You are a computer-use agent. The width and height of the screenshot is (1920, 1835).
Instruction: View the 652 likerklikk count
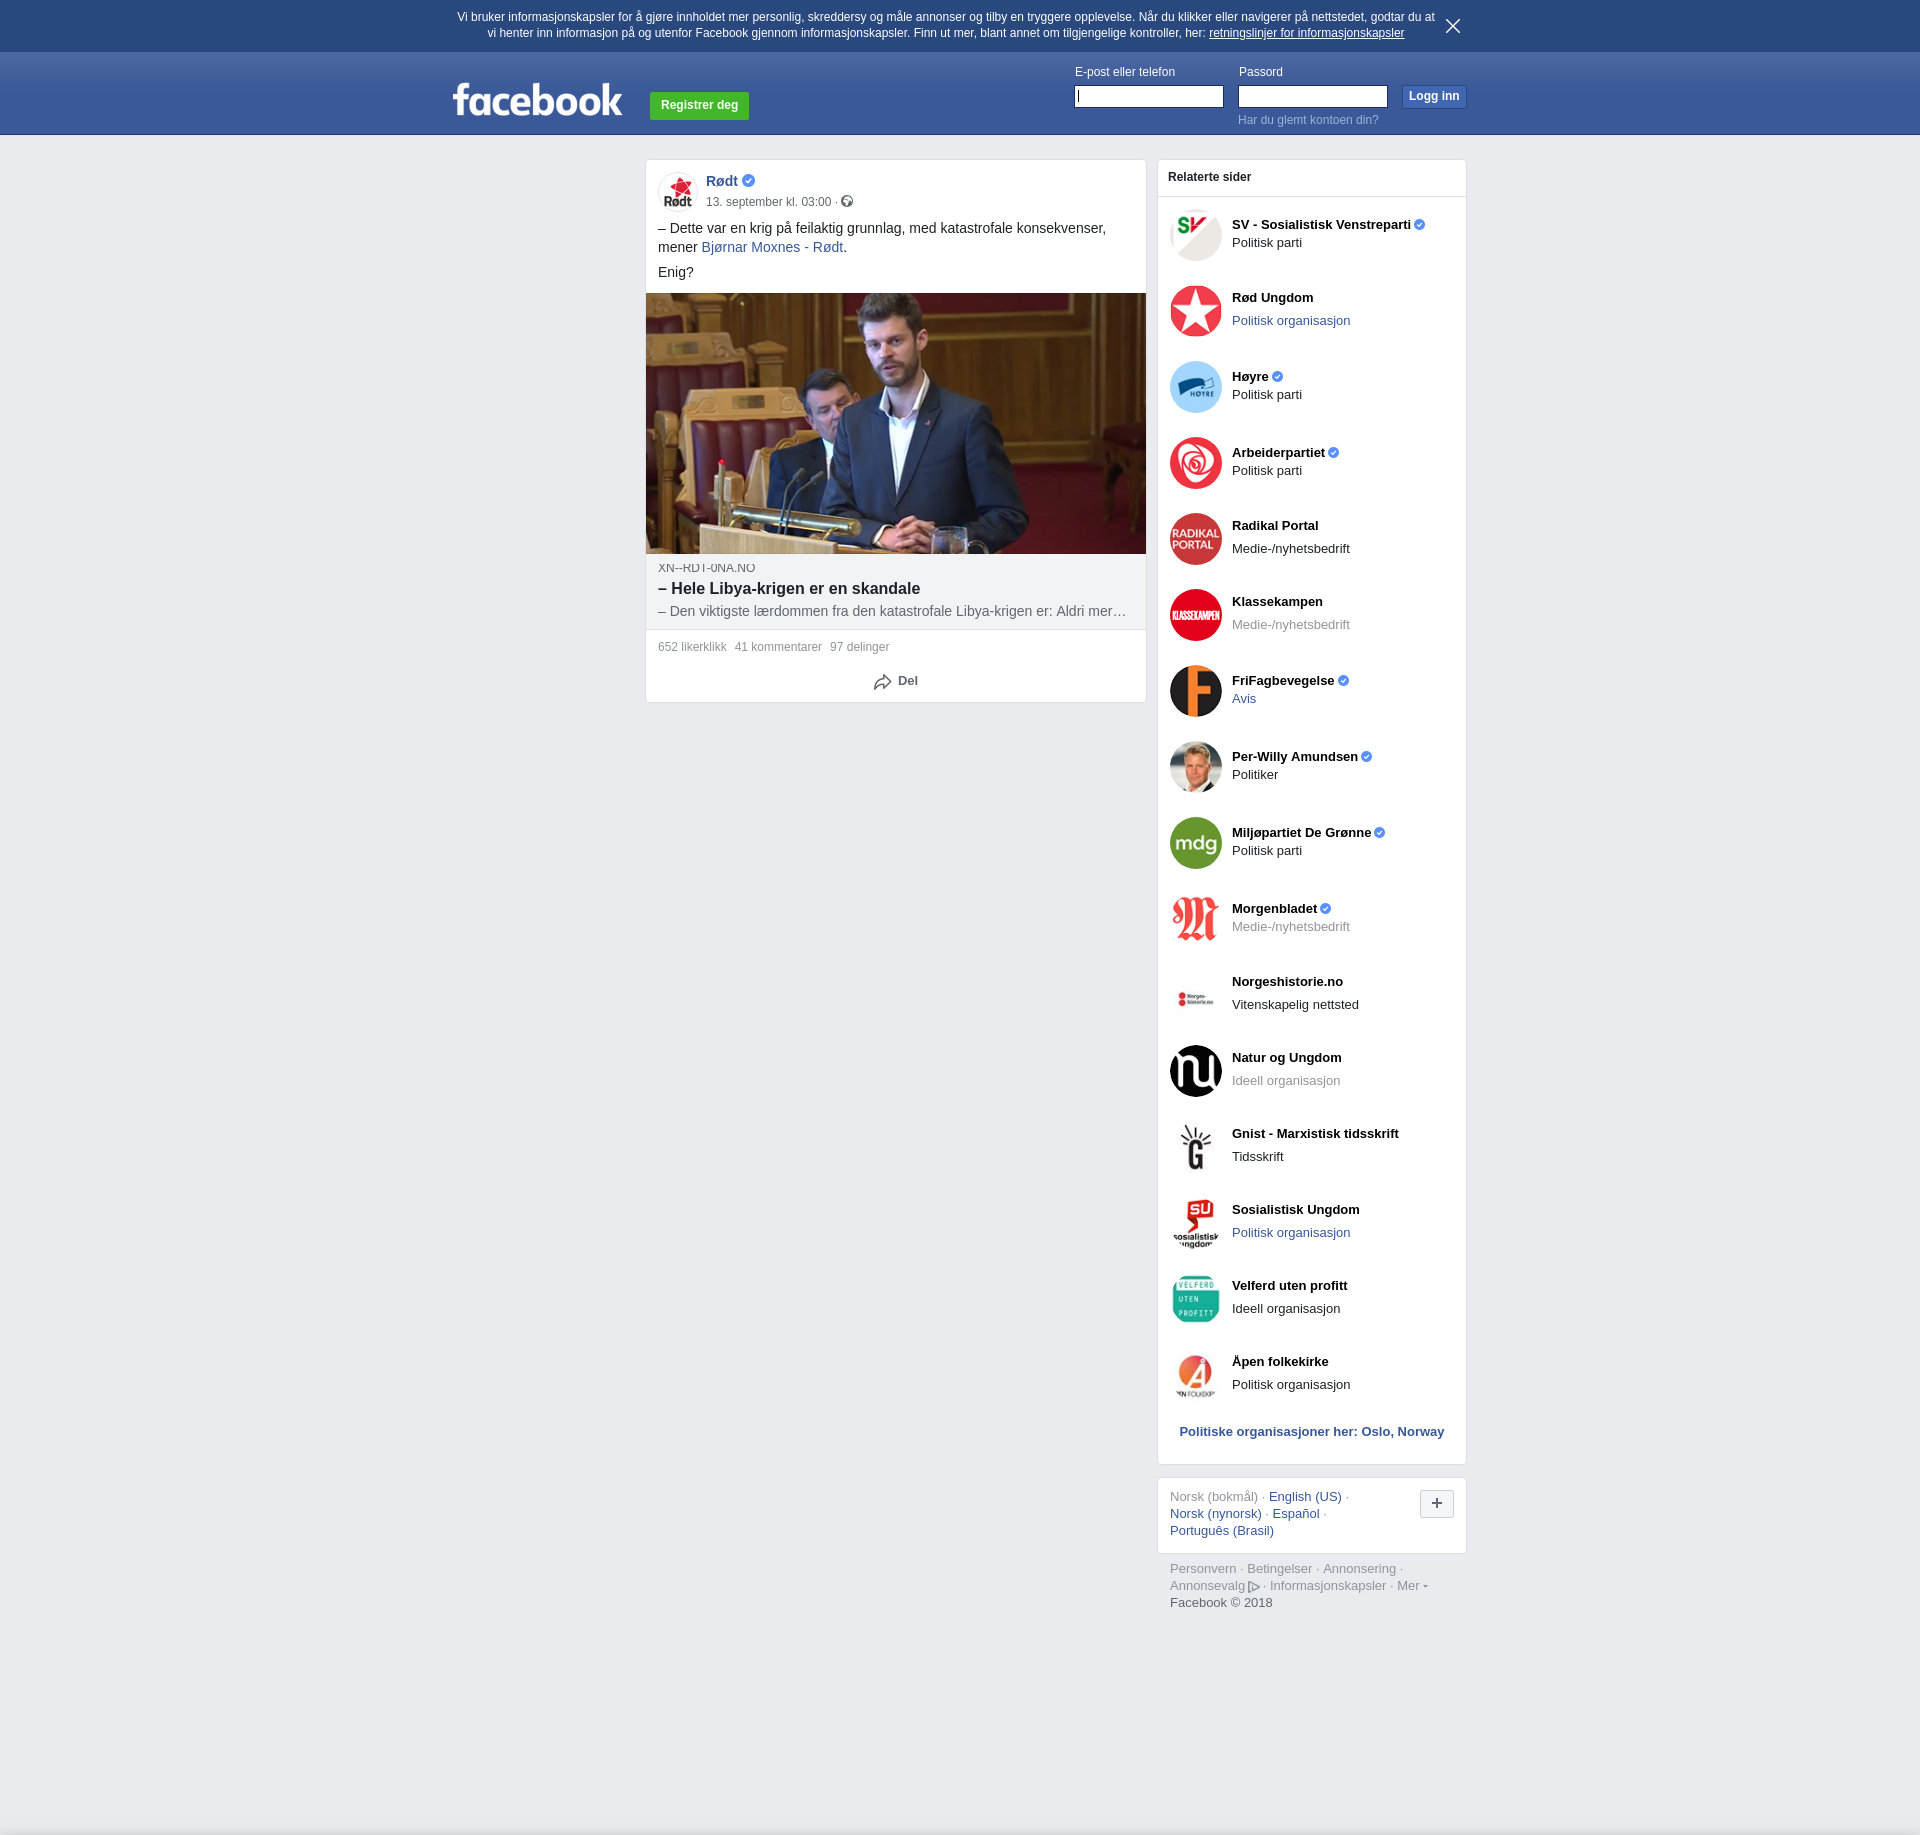692,647
